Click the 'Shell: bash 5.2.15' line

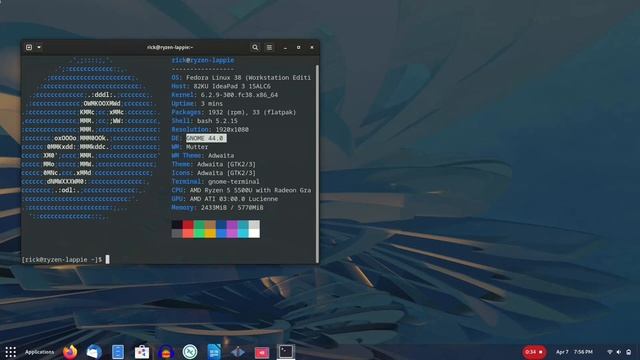(x=204, y=121)
